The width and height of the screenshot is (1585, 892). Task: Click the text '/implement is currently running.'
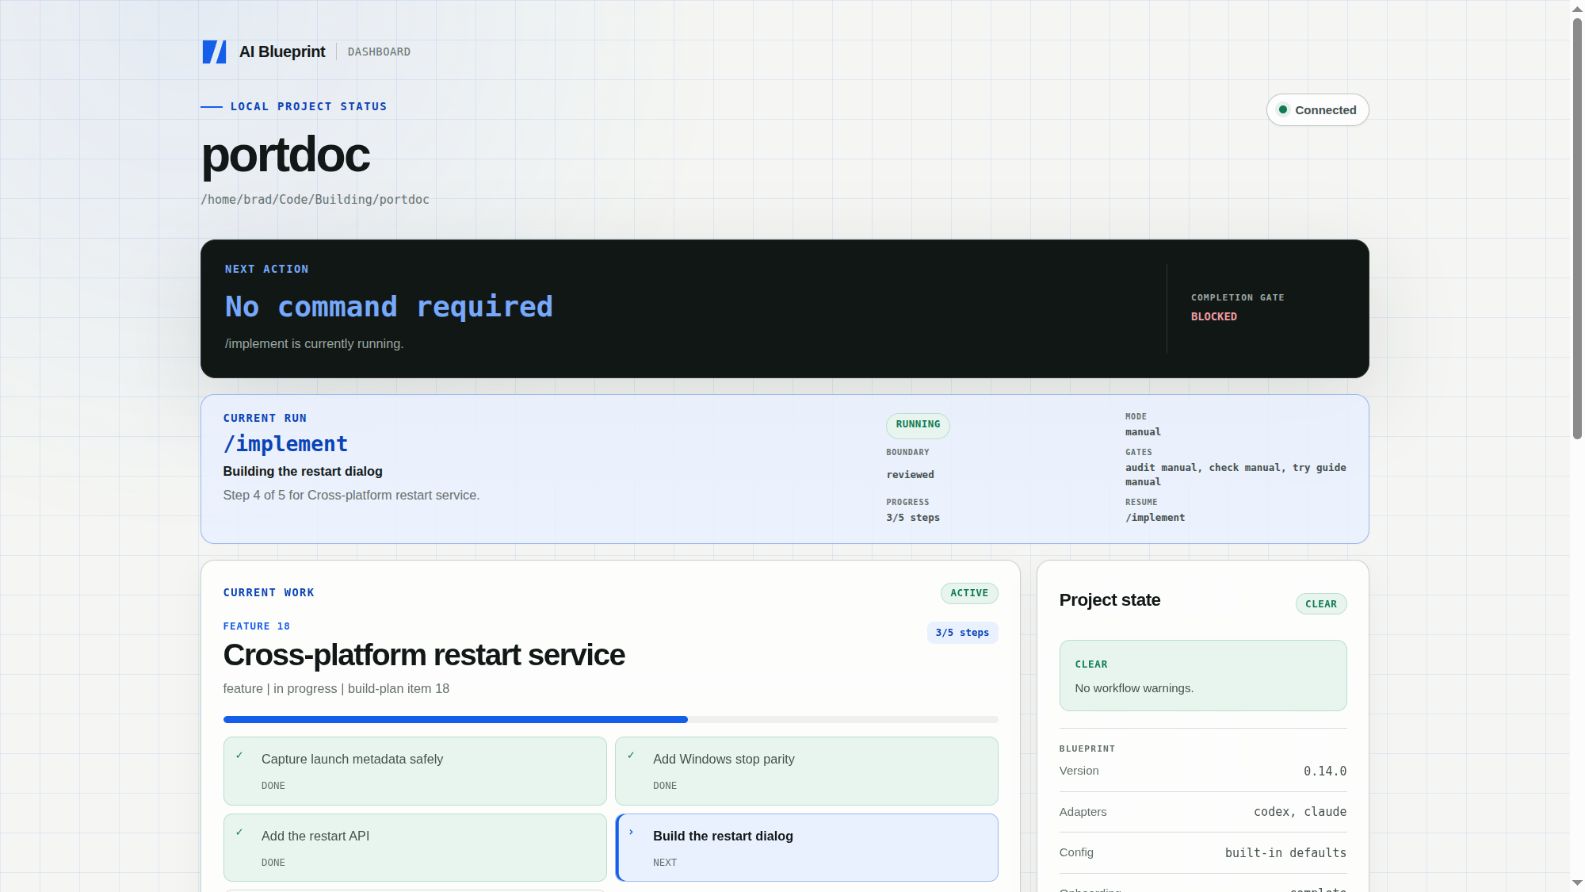(x=314, y=344)
